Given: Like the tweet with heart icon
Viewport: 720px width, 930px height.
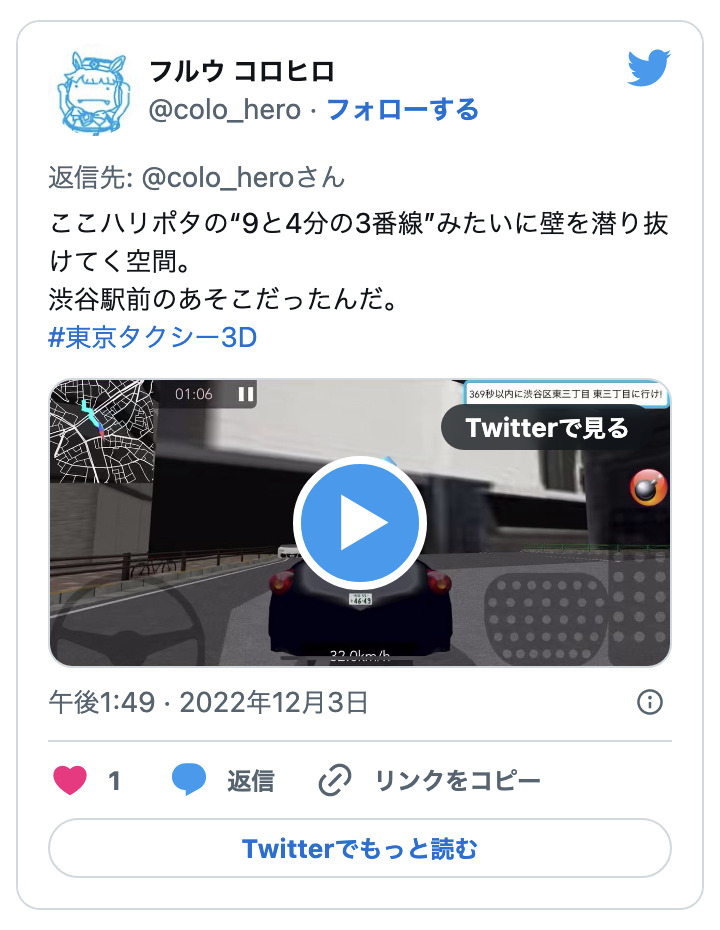Looking at the screenshot, I should (70, 780).
